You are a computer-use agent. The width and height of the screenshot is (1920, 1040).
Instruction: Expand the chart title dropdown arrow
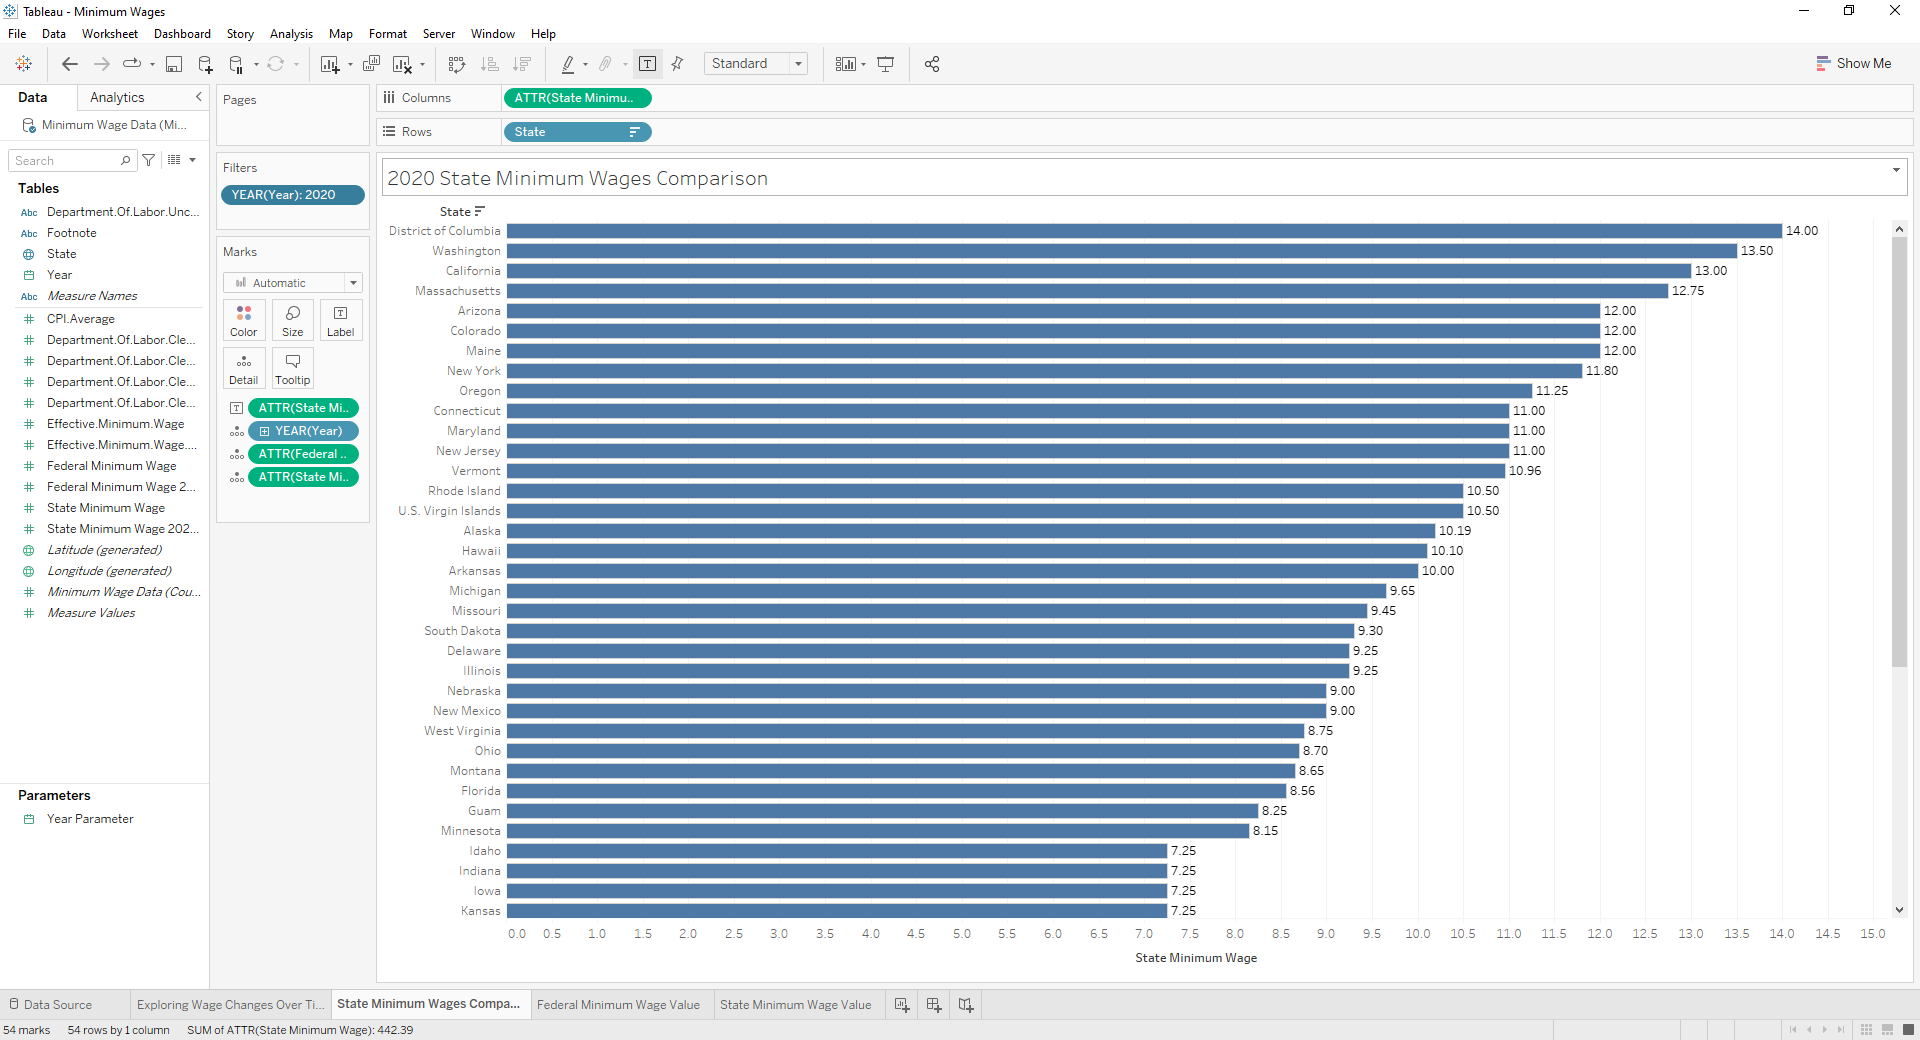[1896, 170]
